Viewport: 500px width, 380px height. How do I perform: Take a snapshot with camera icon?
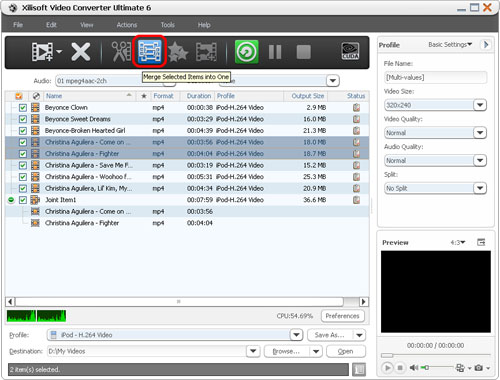(x=479, y=368)
